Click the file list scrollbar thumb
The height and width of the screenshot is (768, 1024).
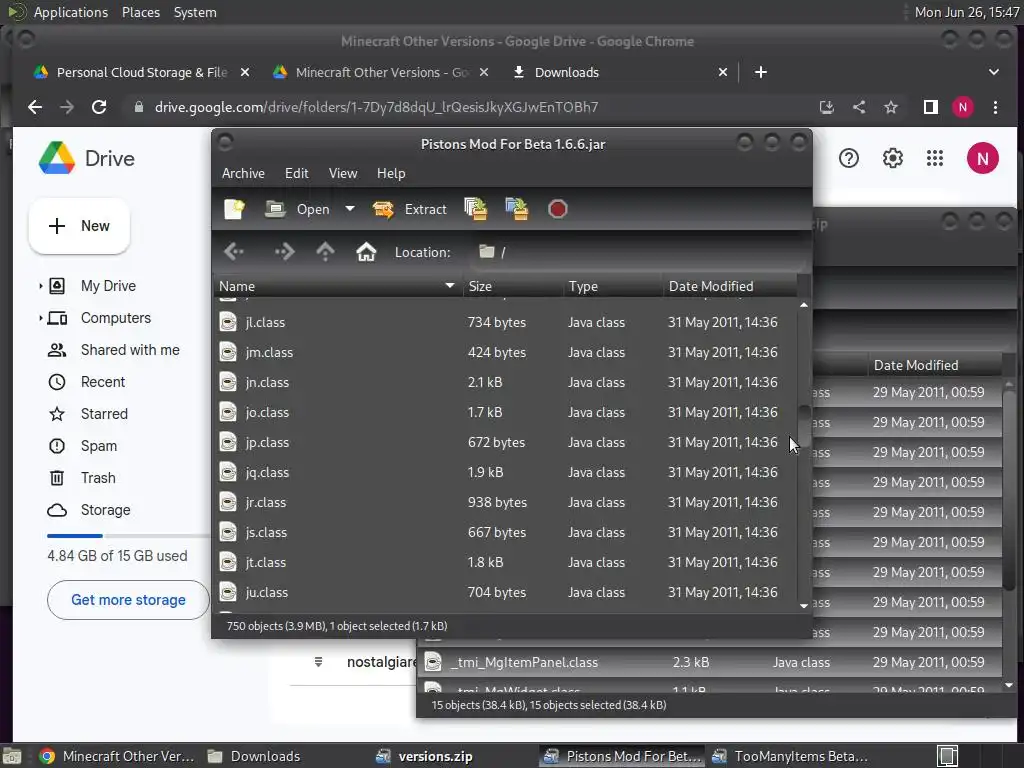coord(804,426)
